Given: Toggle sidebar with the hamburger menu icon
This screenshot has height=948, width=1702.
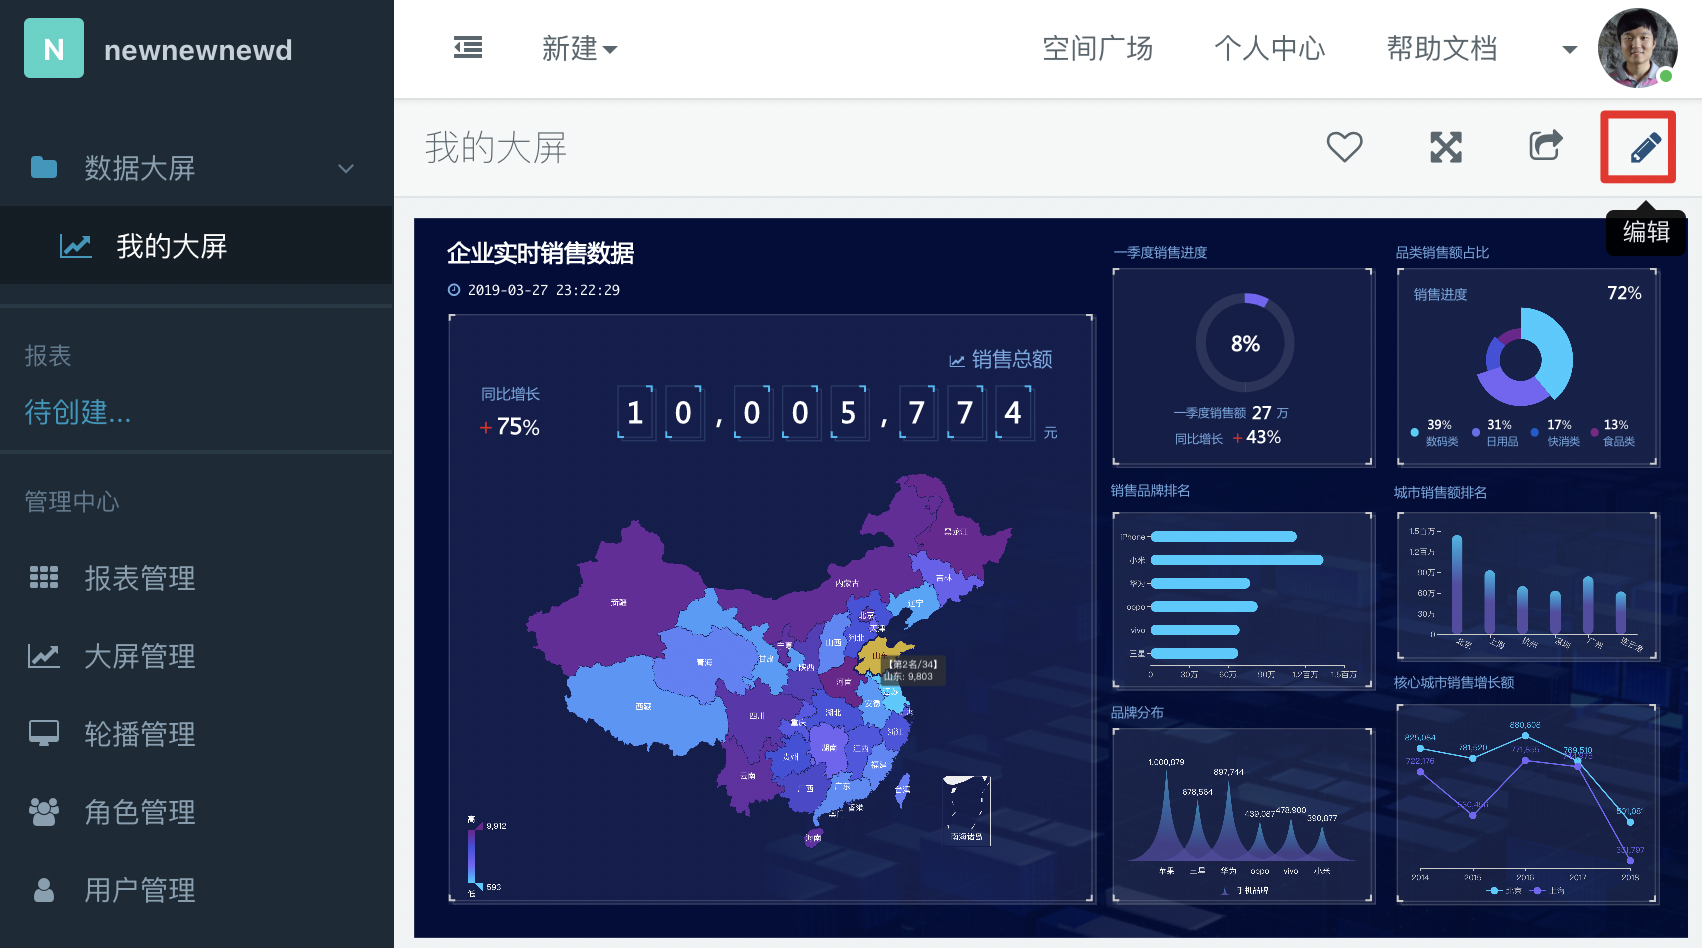Looking at the screenshot, I should [468, 48].
